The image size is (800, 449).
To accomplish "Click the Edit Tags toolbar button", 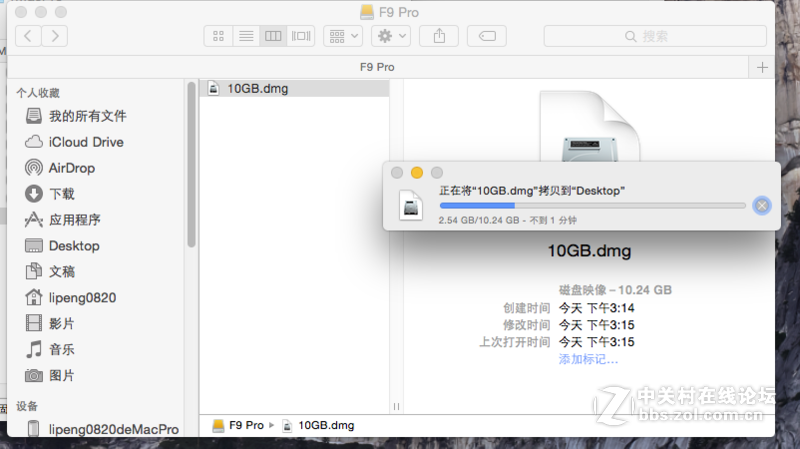I will pyautogui.click(x=487, y=36).
